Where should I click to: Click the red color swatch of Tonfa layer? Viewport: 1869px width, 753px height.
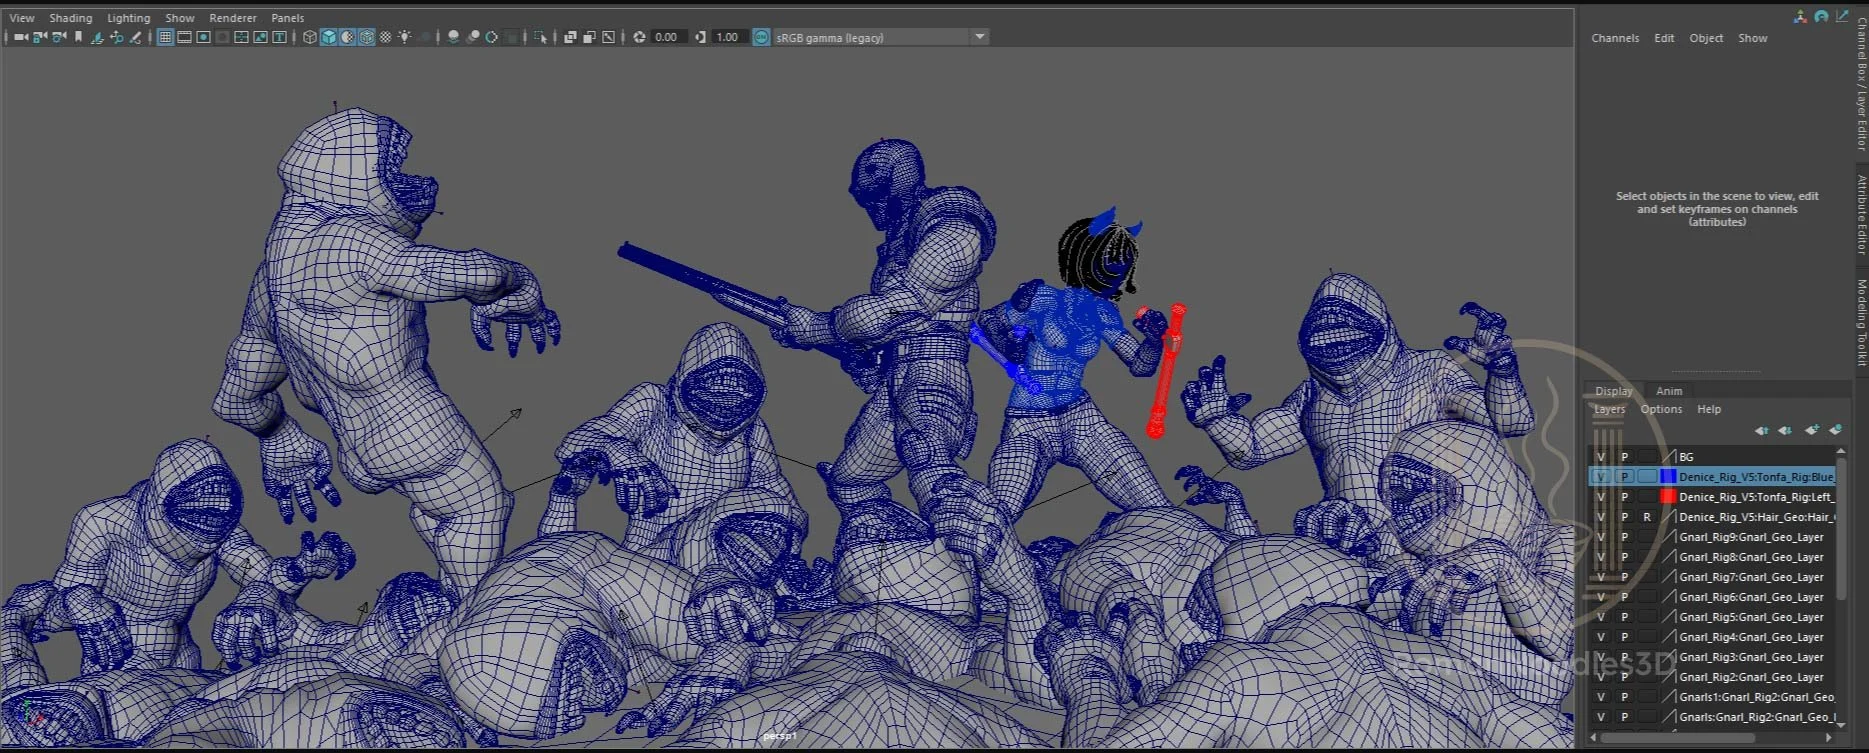coord(1667,497)
